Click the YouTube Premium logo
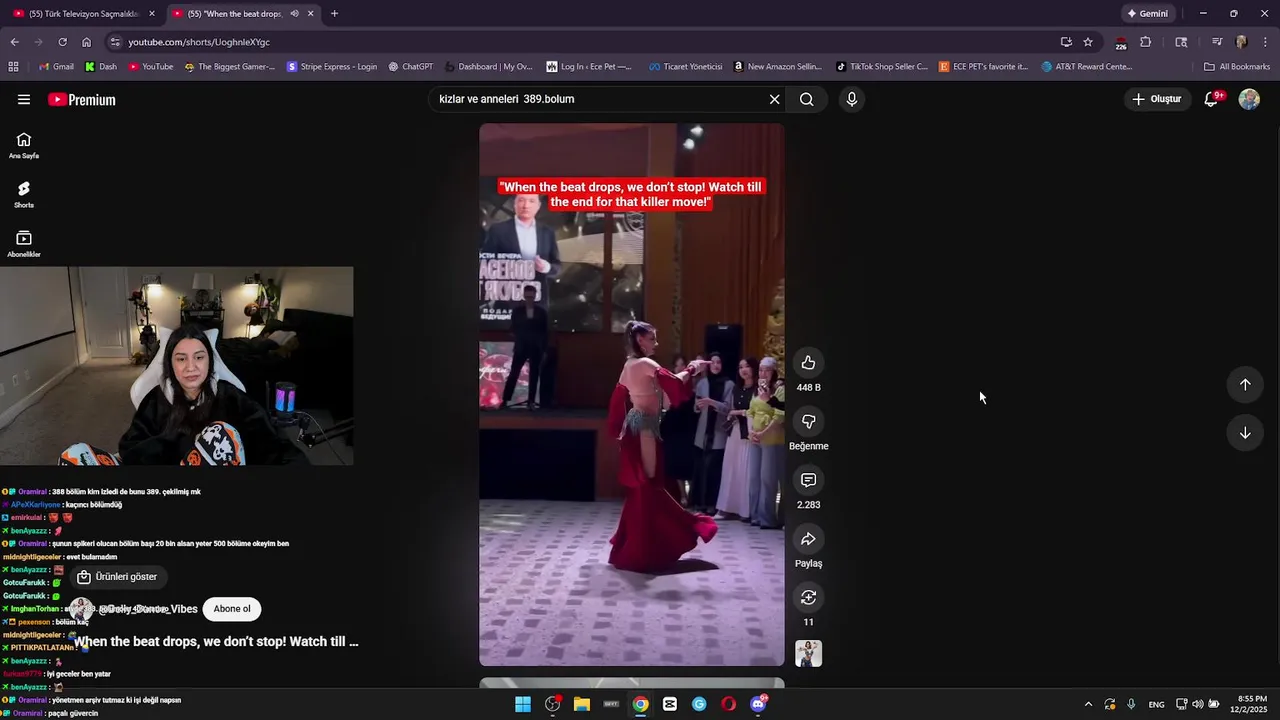Image resolution: width=1280 pixels, height=720 pixels. [82, 99]
